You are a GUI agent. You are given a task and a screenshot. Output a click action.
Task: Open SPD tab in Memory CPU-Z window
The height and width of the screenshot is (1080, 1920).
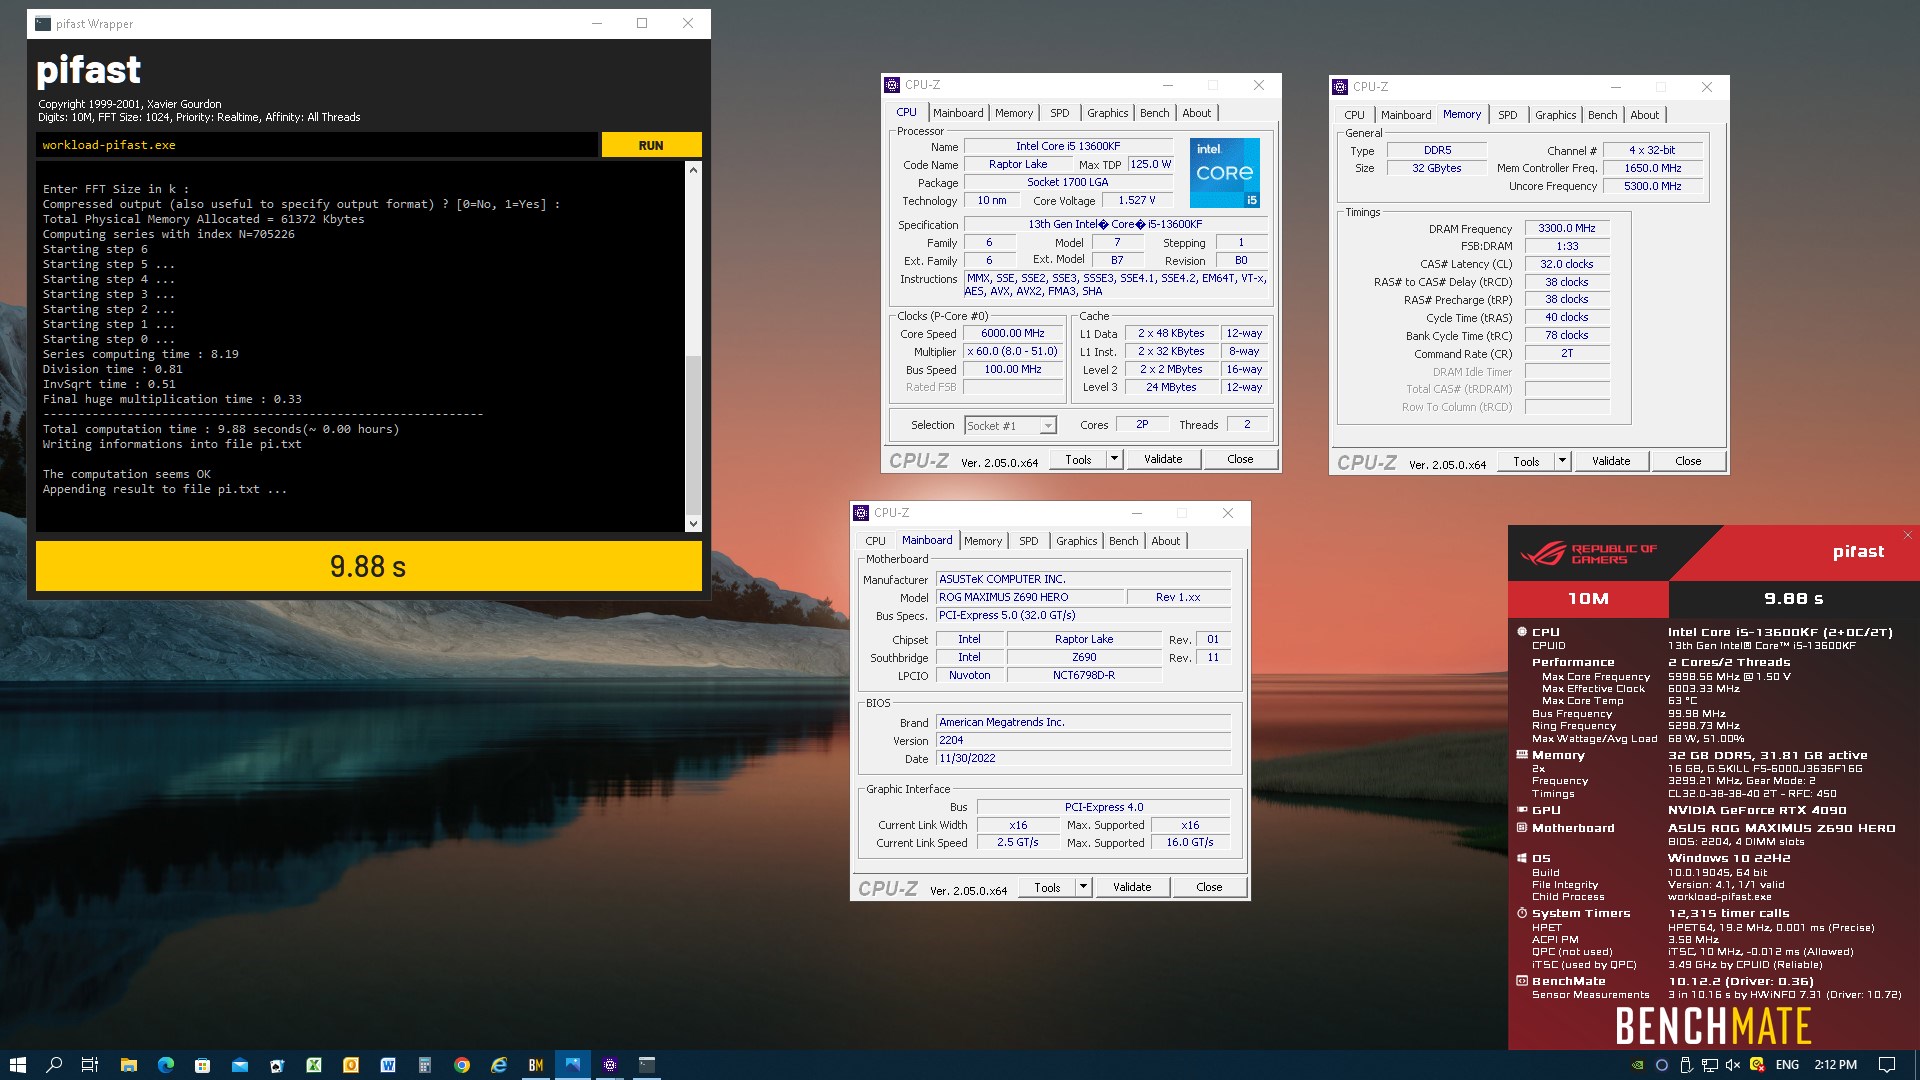point(1508,115)
